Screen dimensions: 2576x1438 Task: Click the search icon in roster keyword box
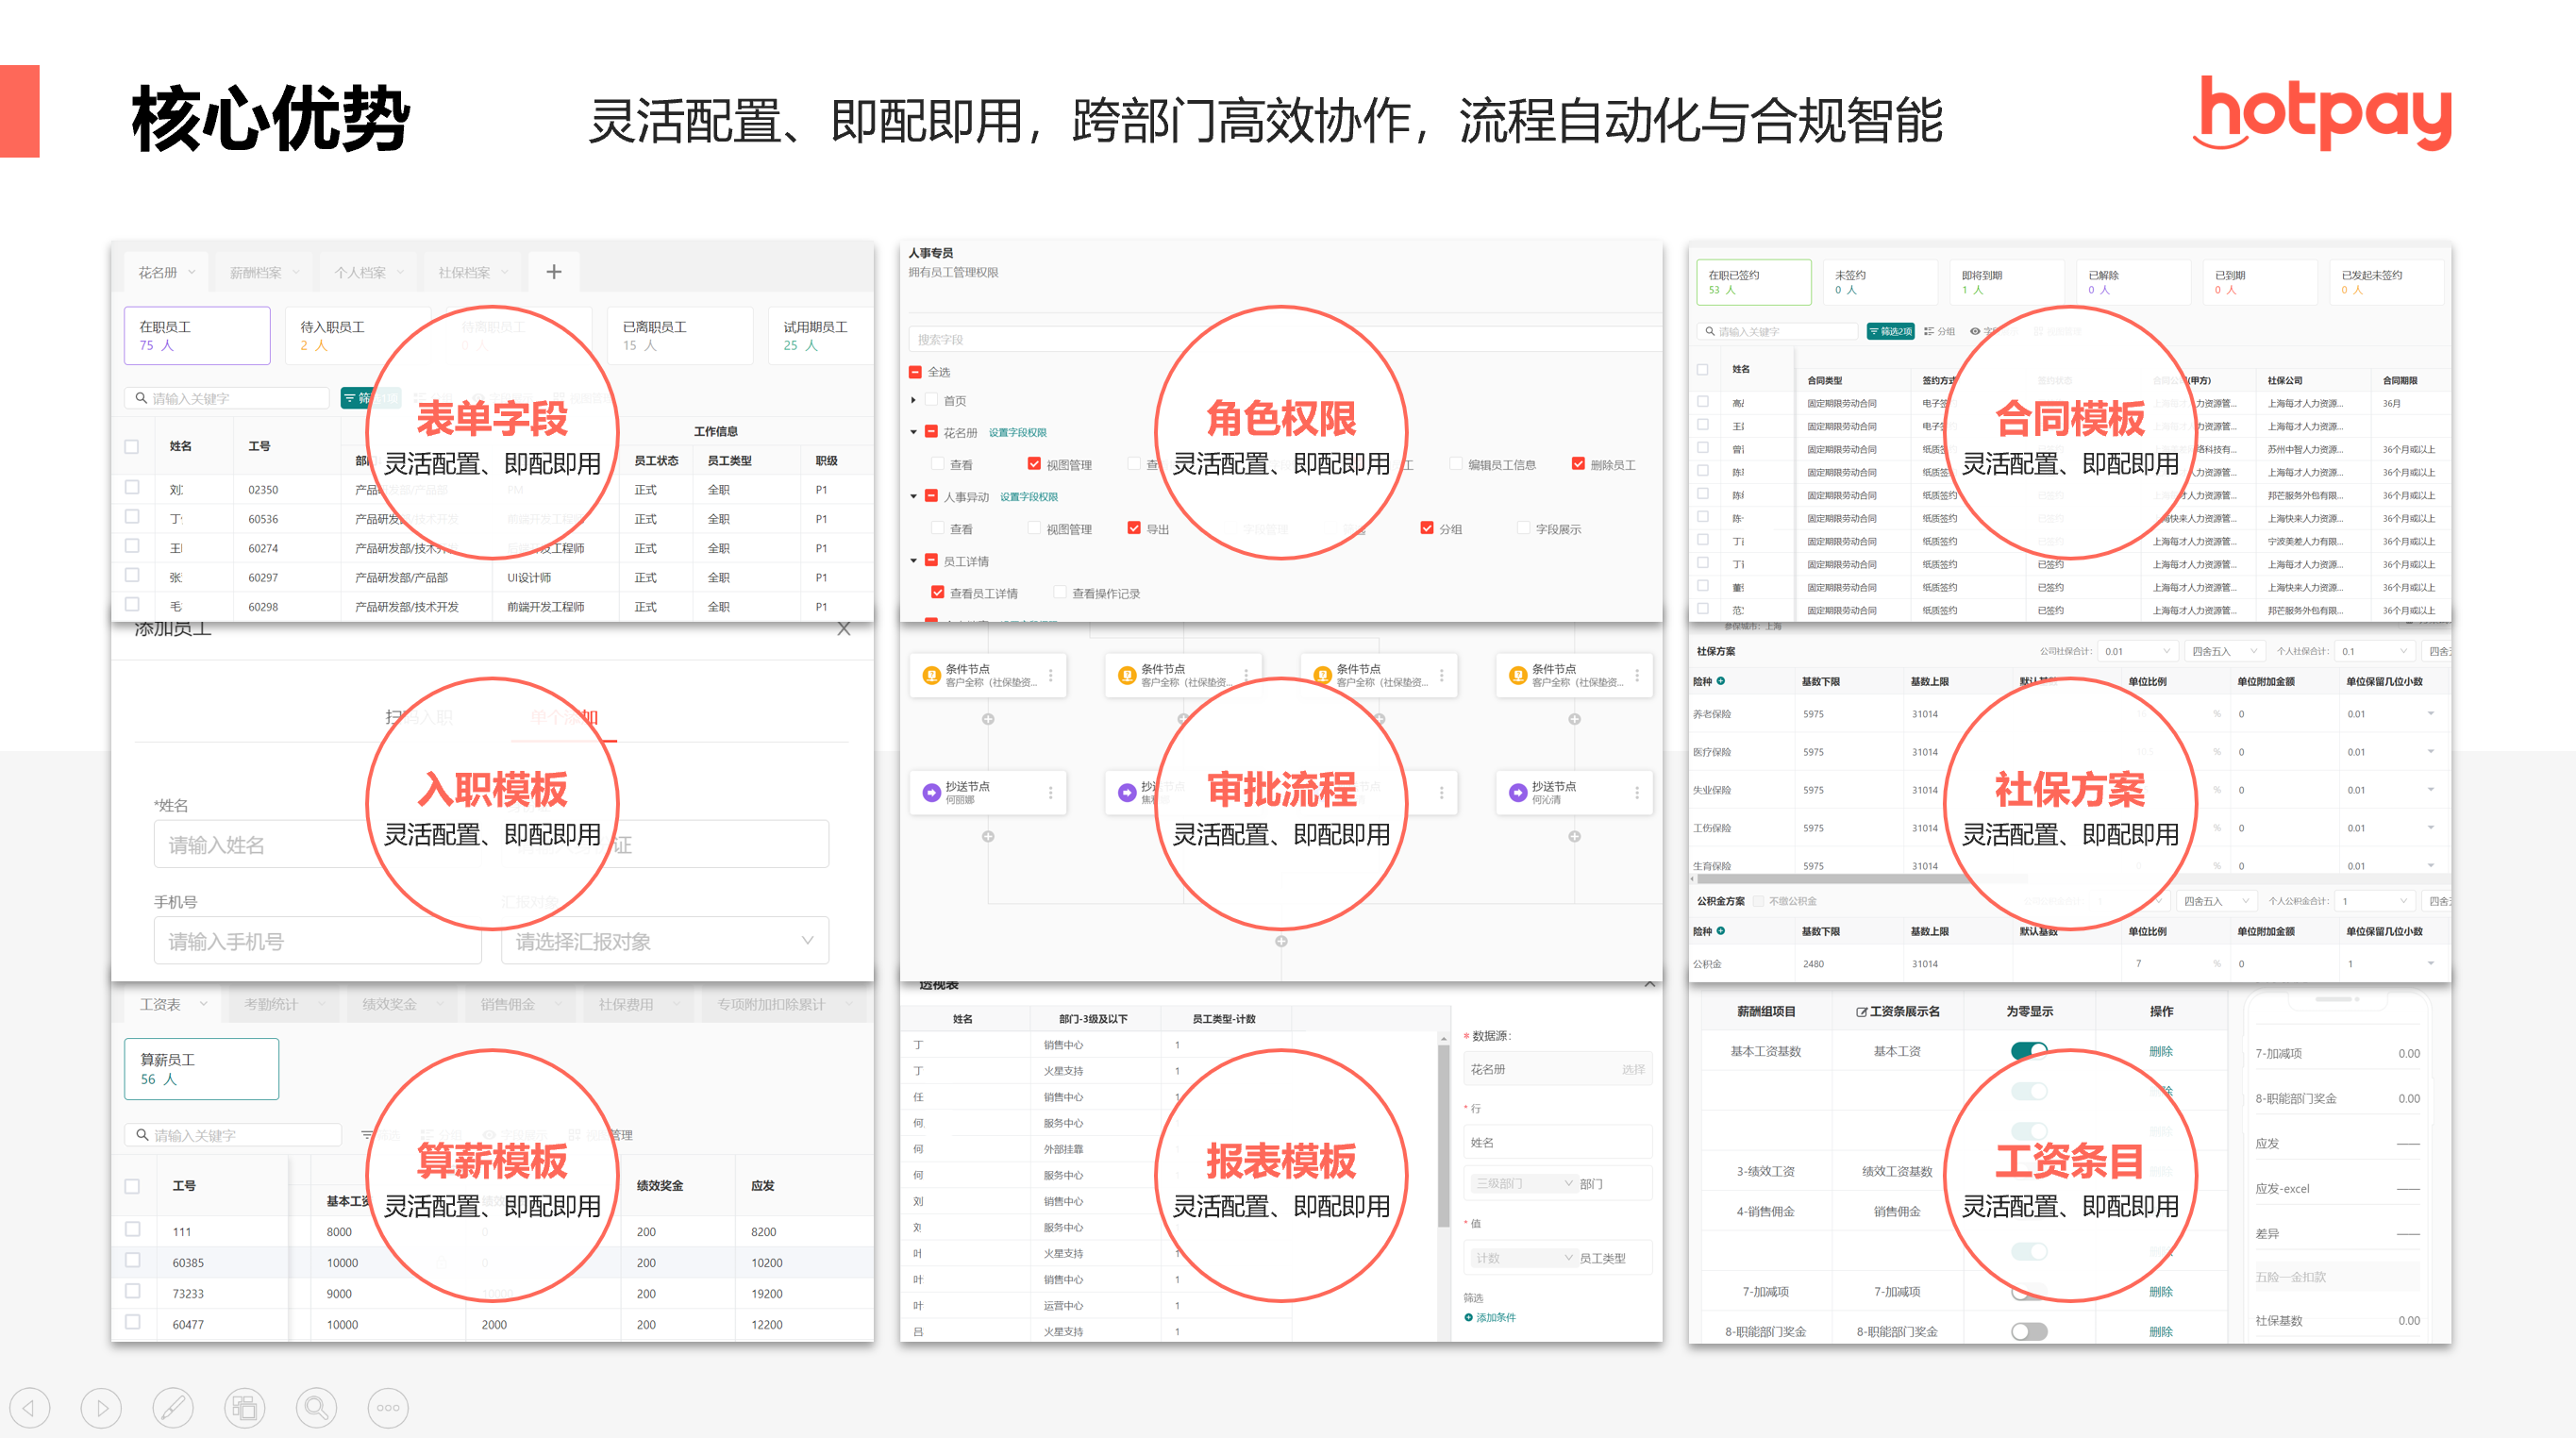point(141,398)
